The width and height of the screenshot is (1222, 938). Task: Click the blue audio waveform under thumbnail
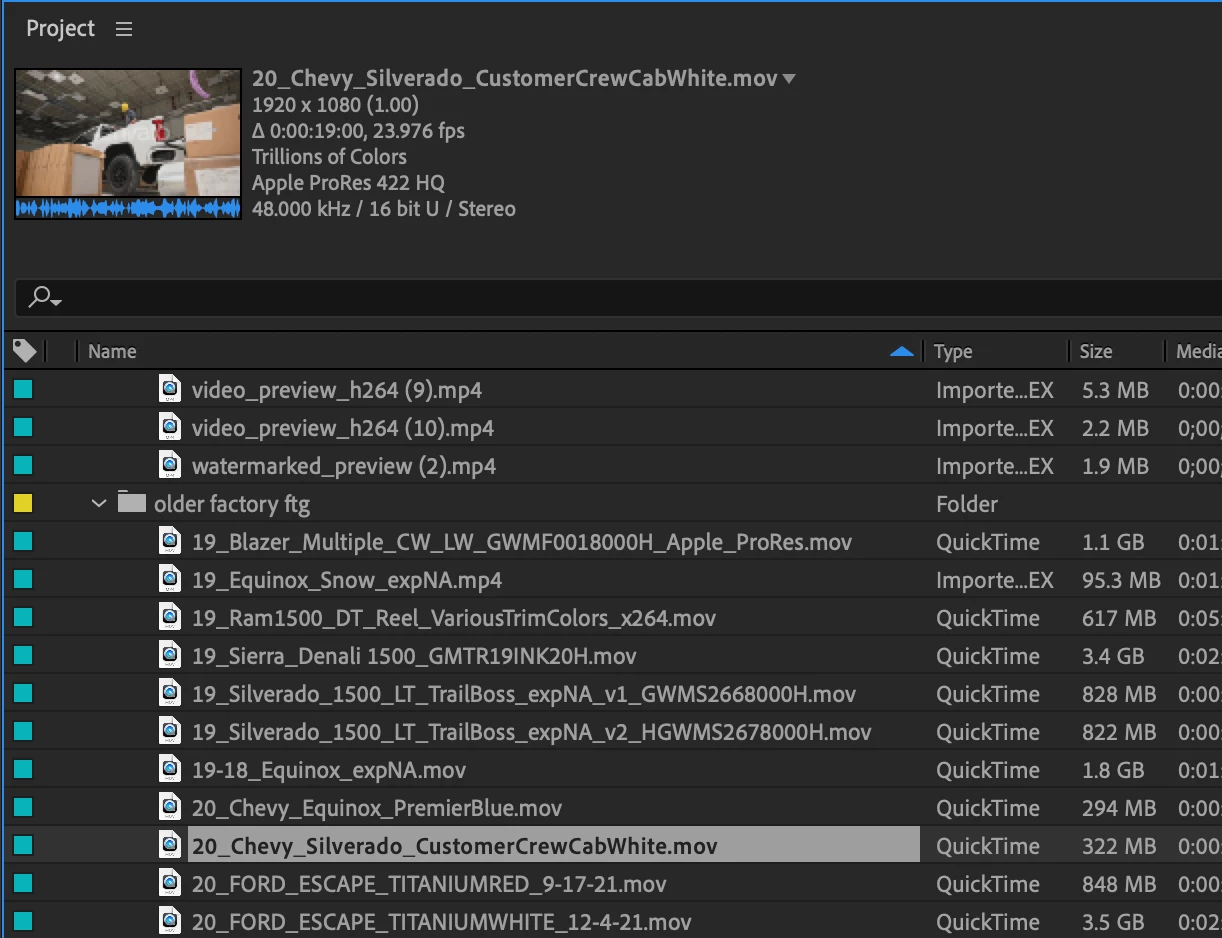pos(128,208)
